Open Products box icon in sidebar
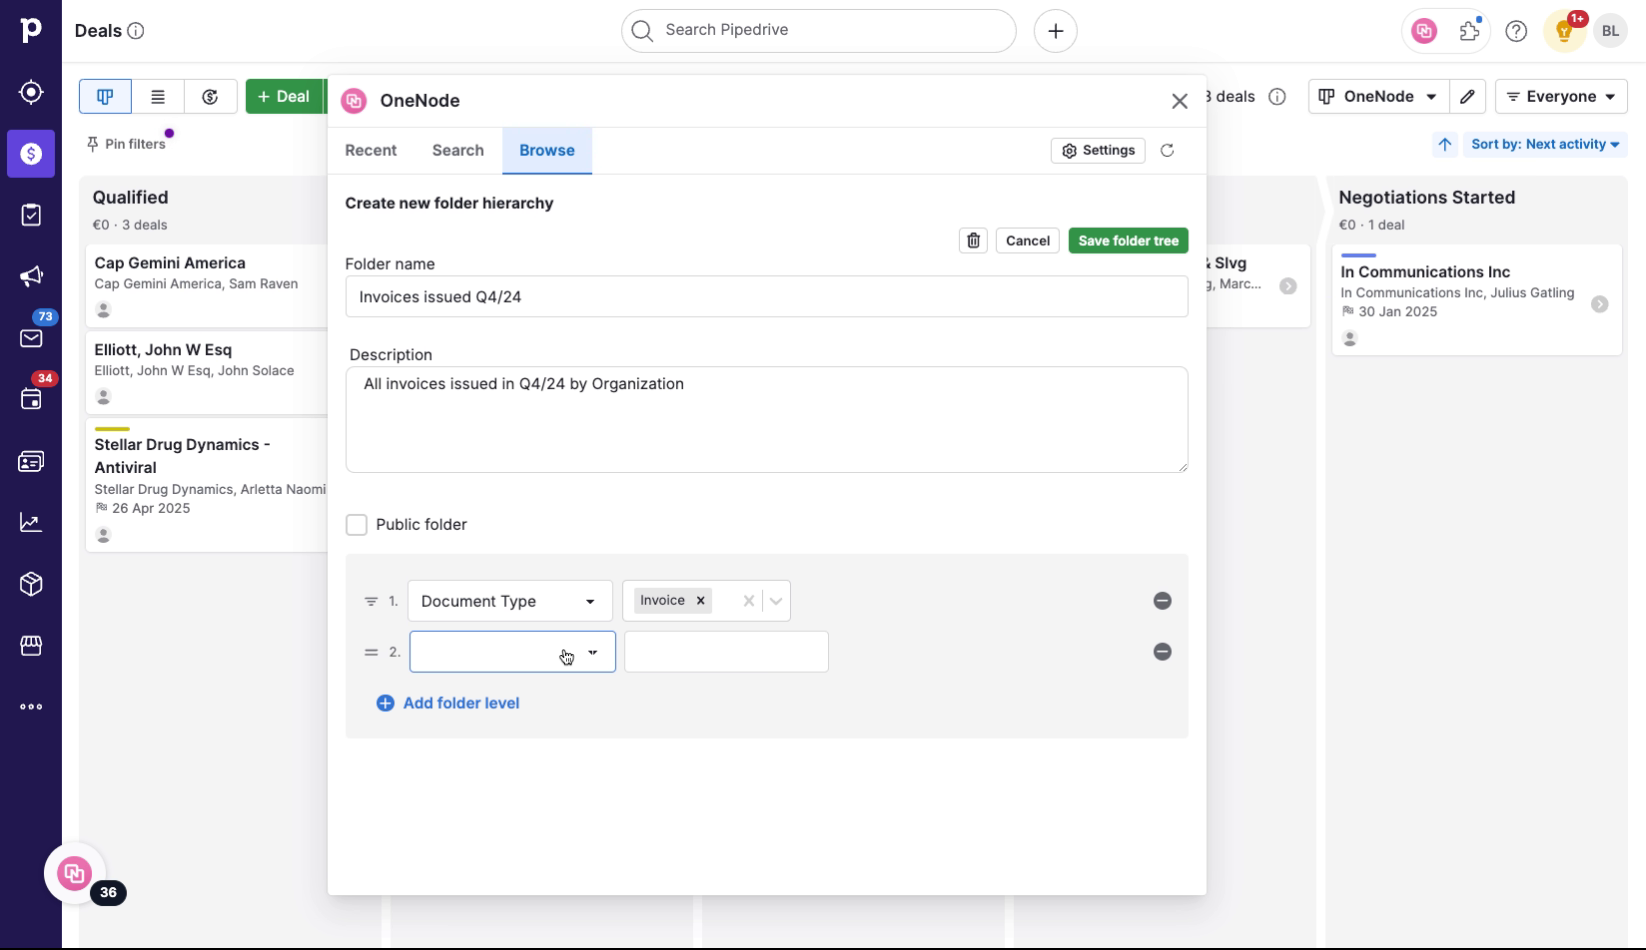The image size is (1646, 950). 31,584
